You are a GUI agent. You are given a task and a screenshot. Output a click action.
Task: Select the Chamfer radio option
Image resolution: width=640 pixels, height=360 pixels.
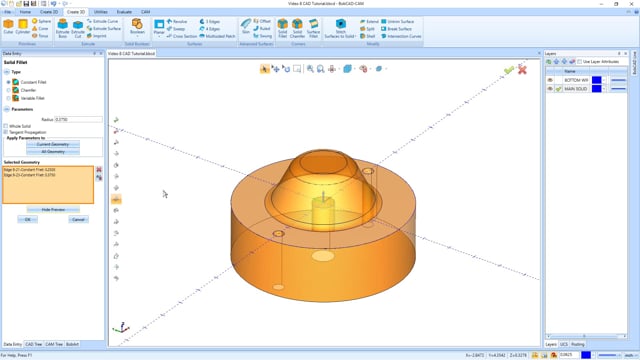click(9, 90)
